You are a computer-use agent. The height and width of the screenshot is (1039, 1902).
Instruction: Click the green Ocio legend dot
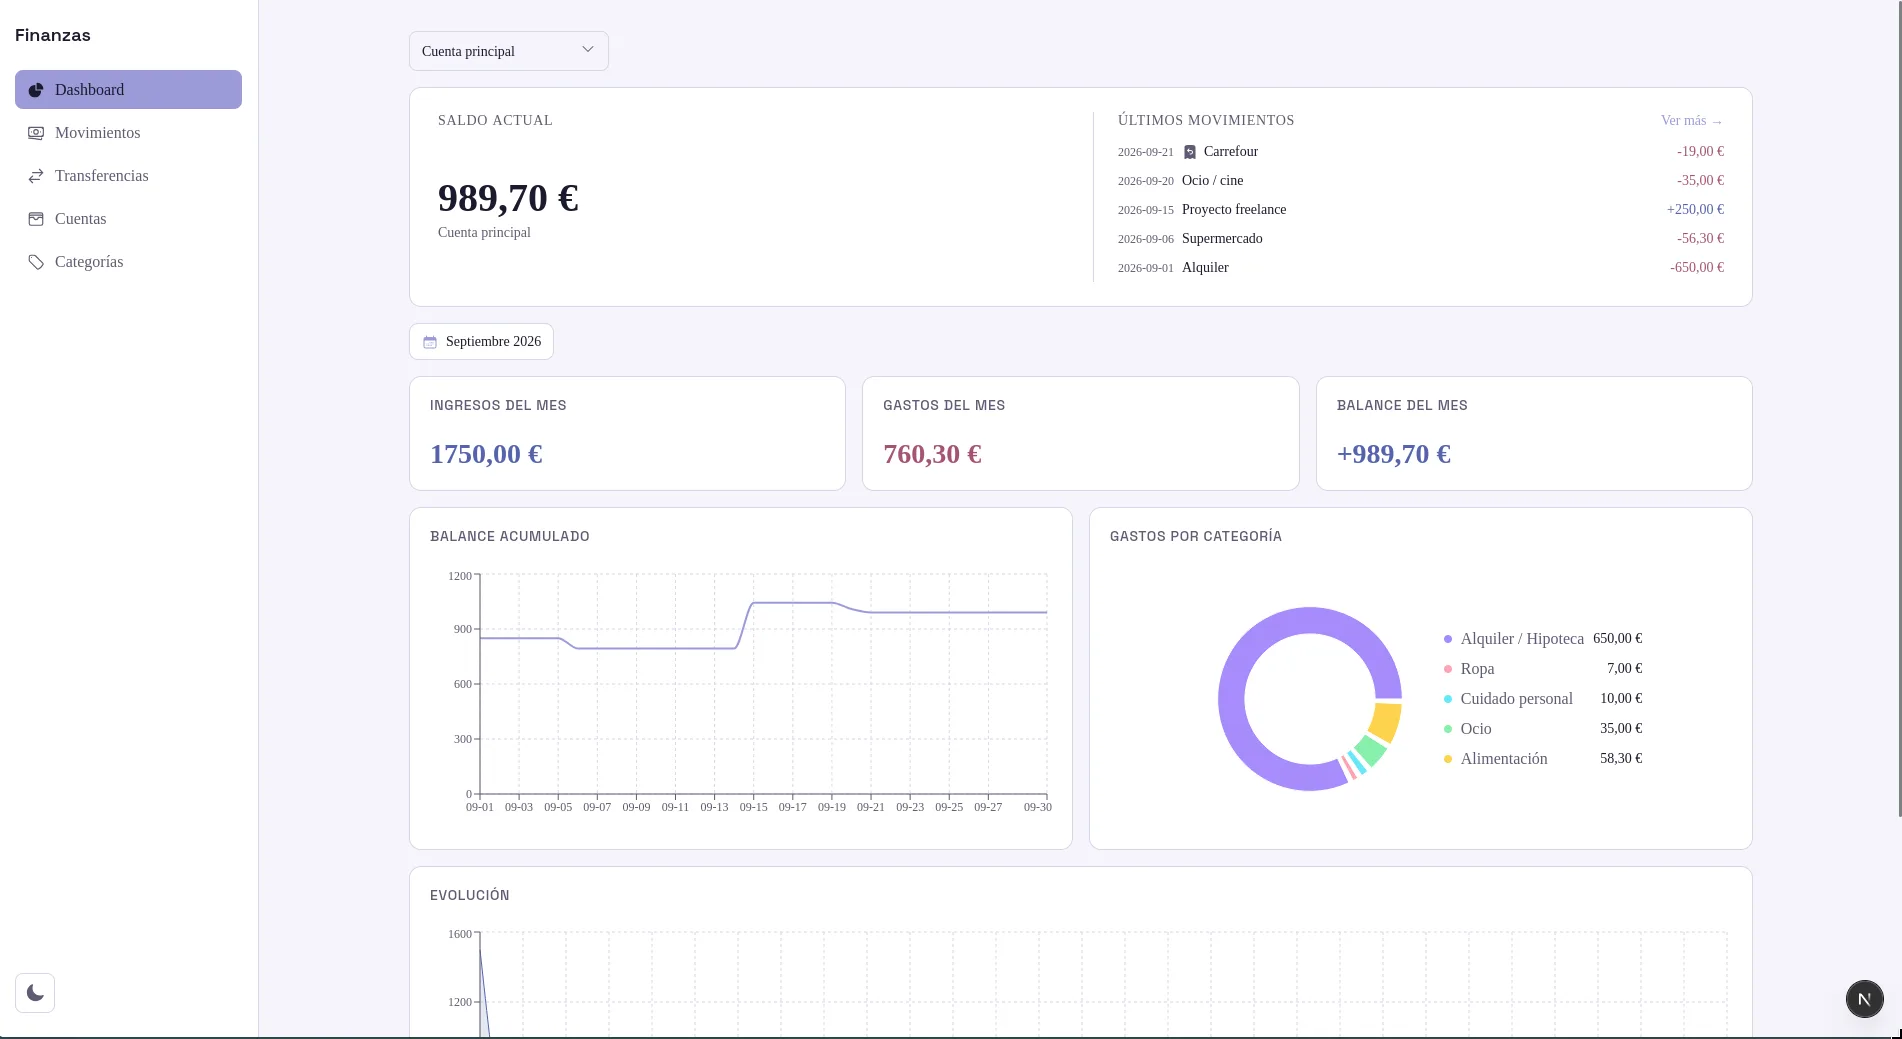point(1448,729)
